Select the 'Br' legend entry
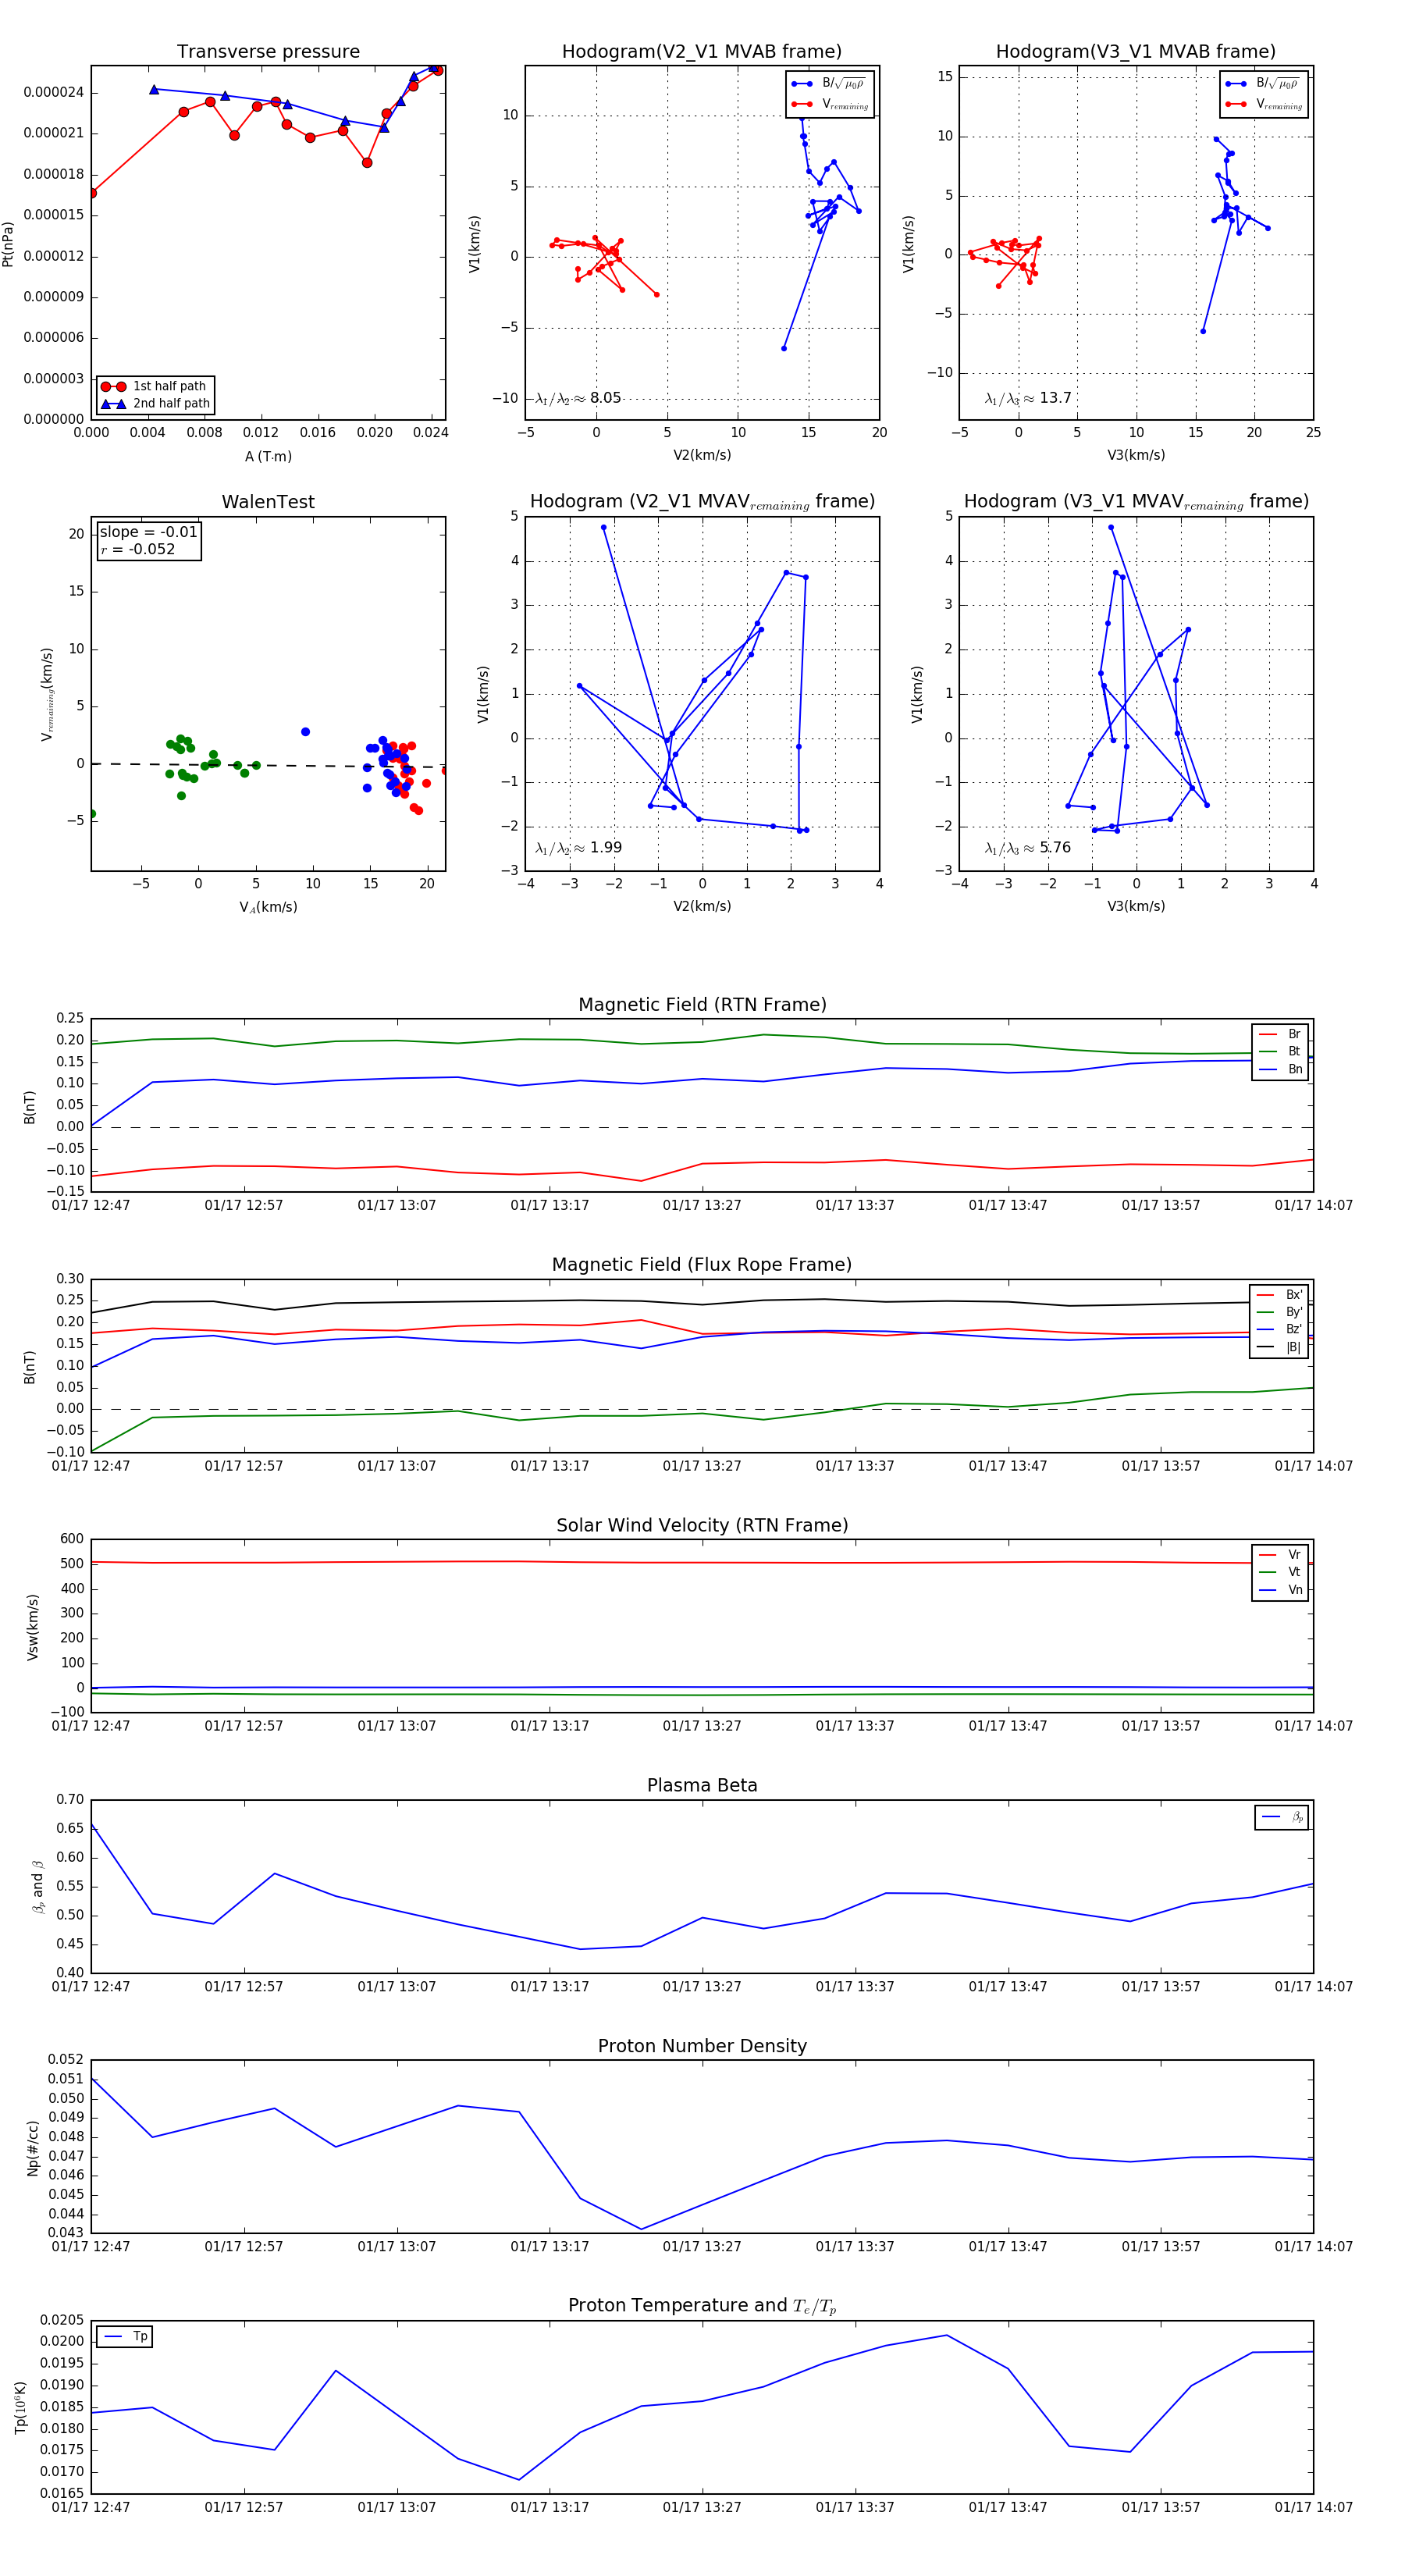This screenshot has width=1405, height=2576. click(x=1280, y=1034)
